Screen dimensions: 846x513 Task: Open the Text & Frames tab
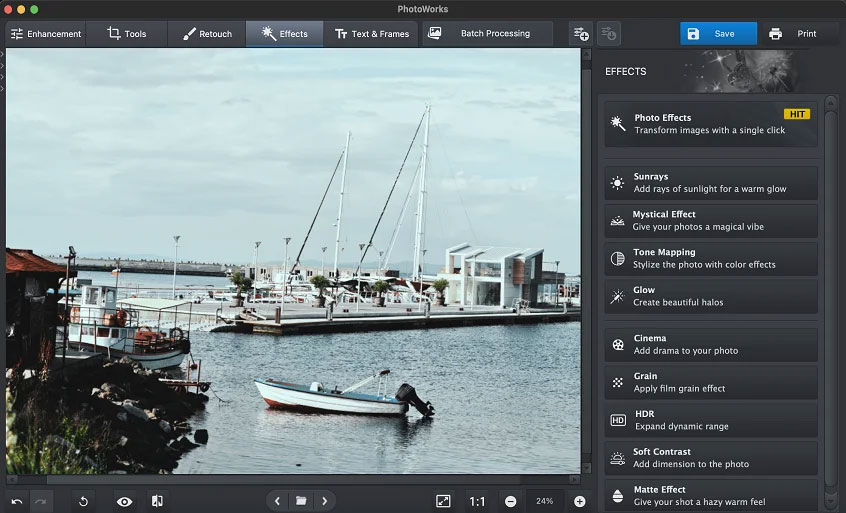[371, 34]
